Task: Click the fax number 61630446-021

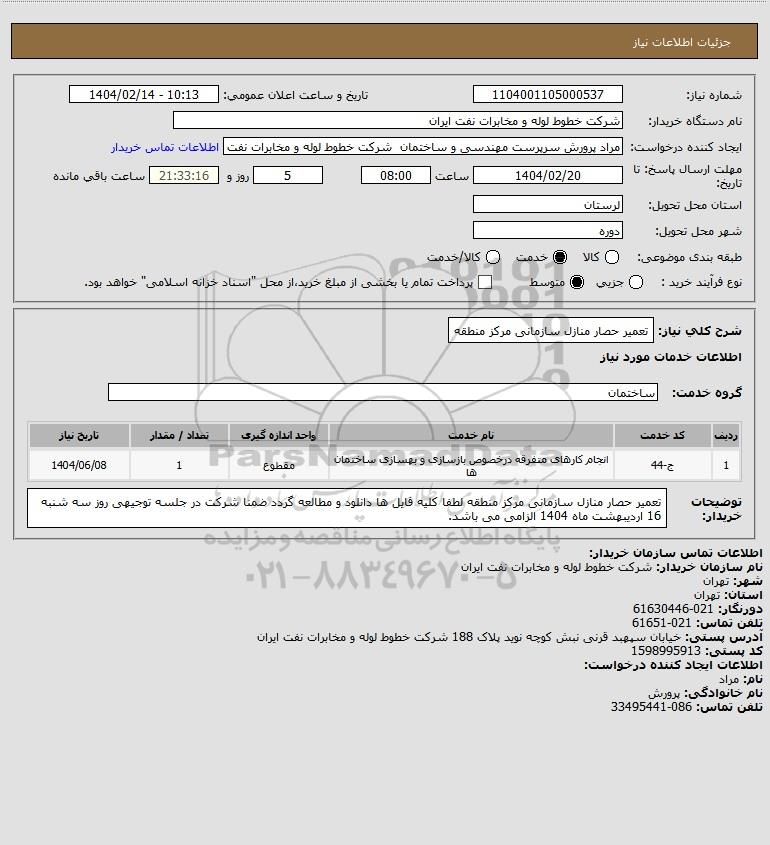Action: tap(672, 609)
